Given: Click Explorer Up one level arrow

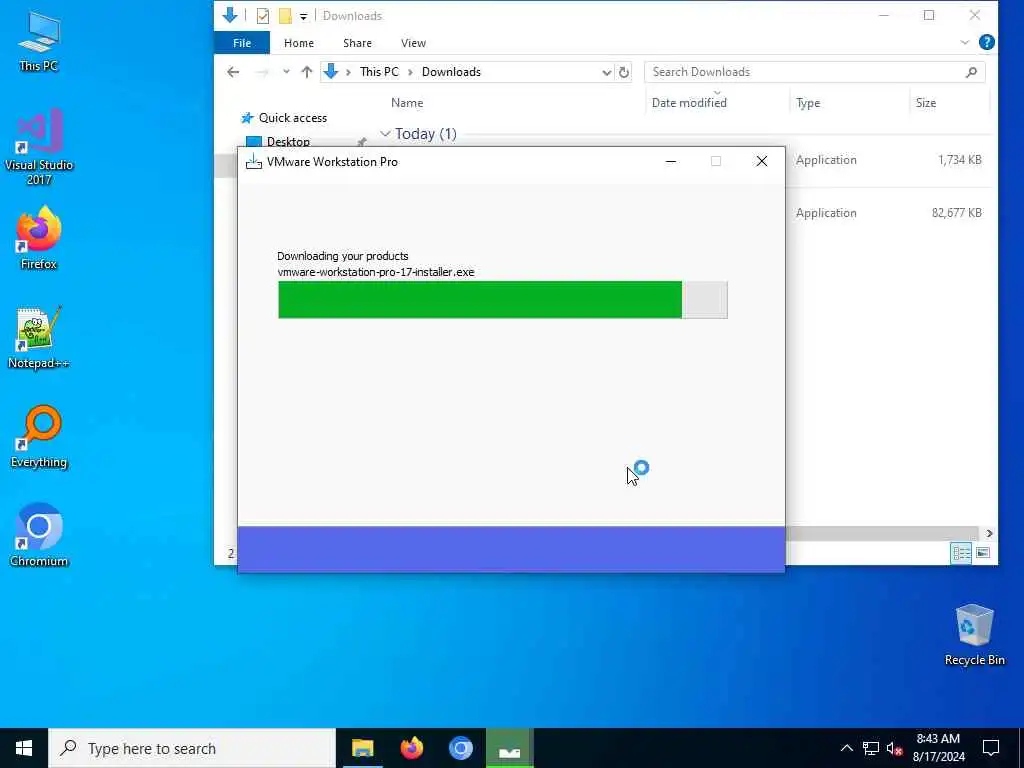Looking at the screenshot, I should click(306, 72).
